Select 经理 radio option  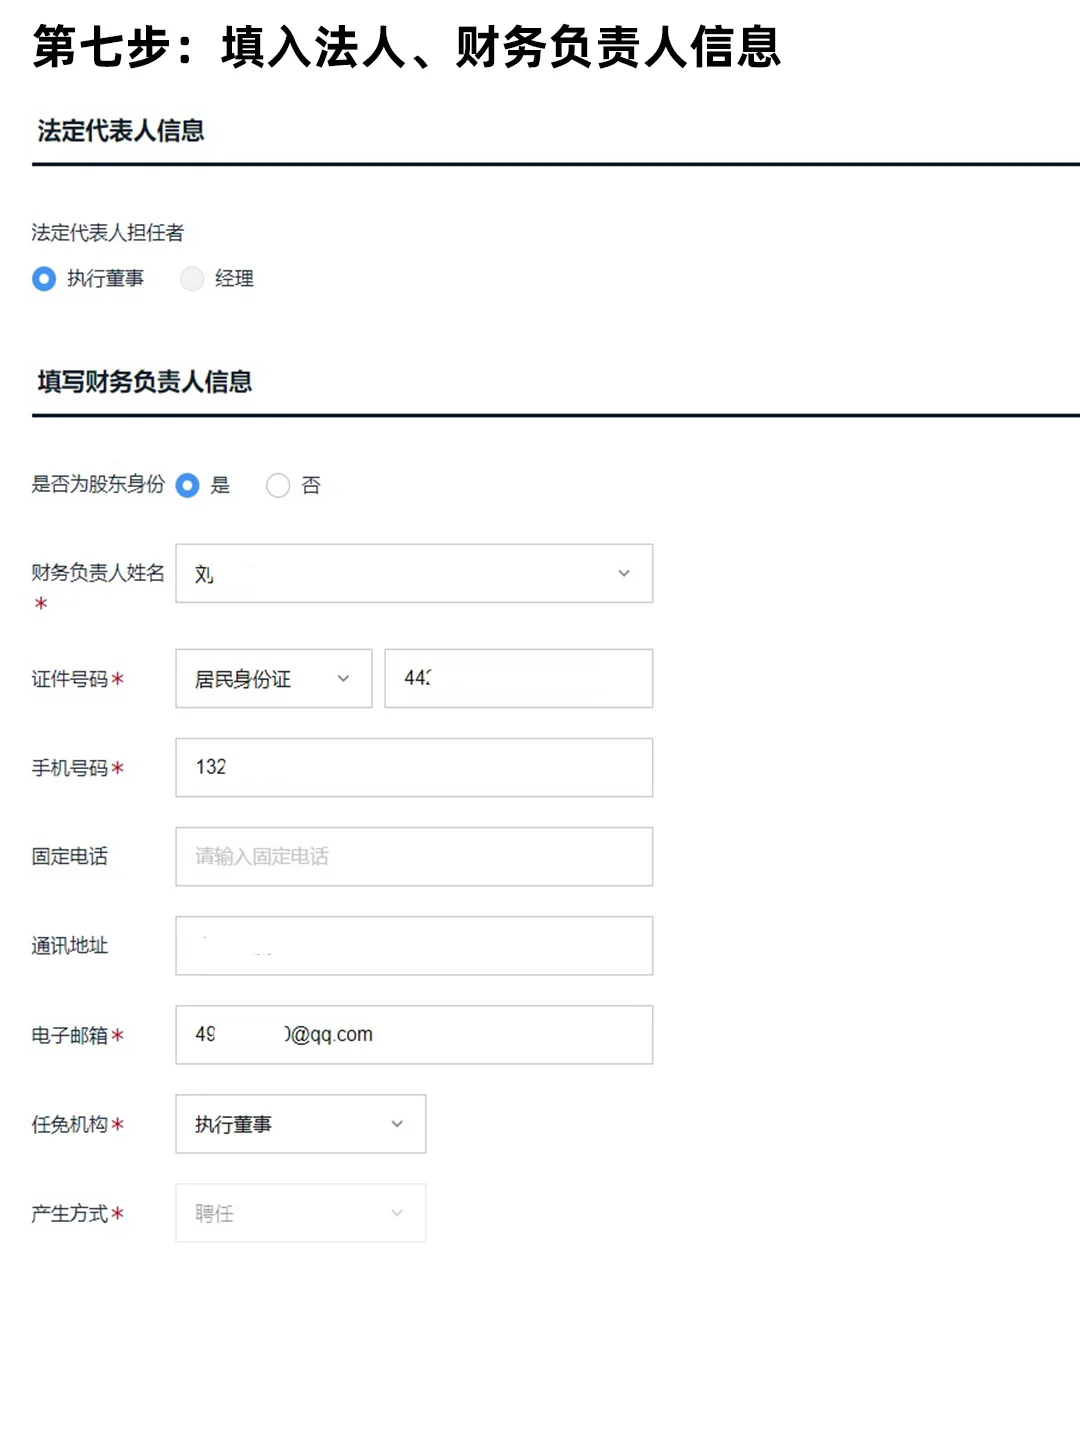pos(192,279)
